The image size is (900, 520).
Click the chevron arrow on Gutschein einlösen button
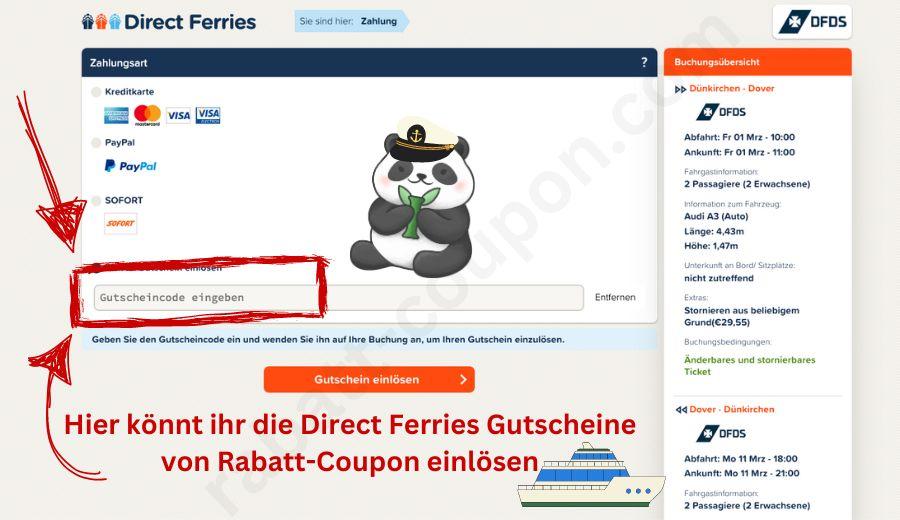point(463,379)
